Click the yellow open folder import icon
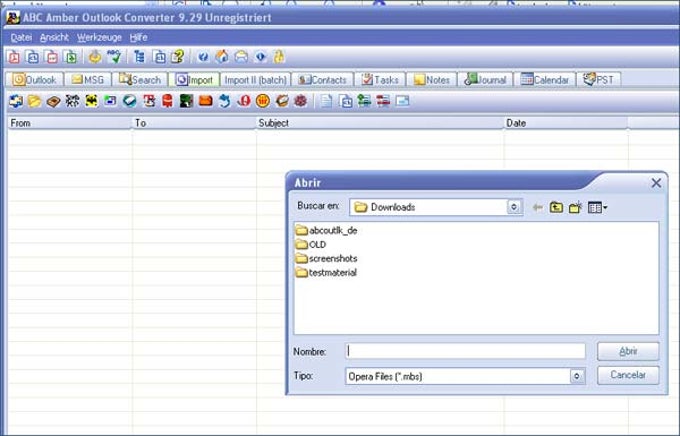This screenshot has width=680, height=436. tap(35, 101)
